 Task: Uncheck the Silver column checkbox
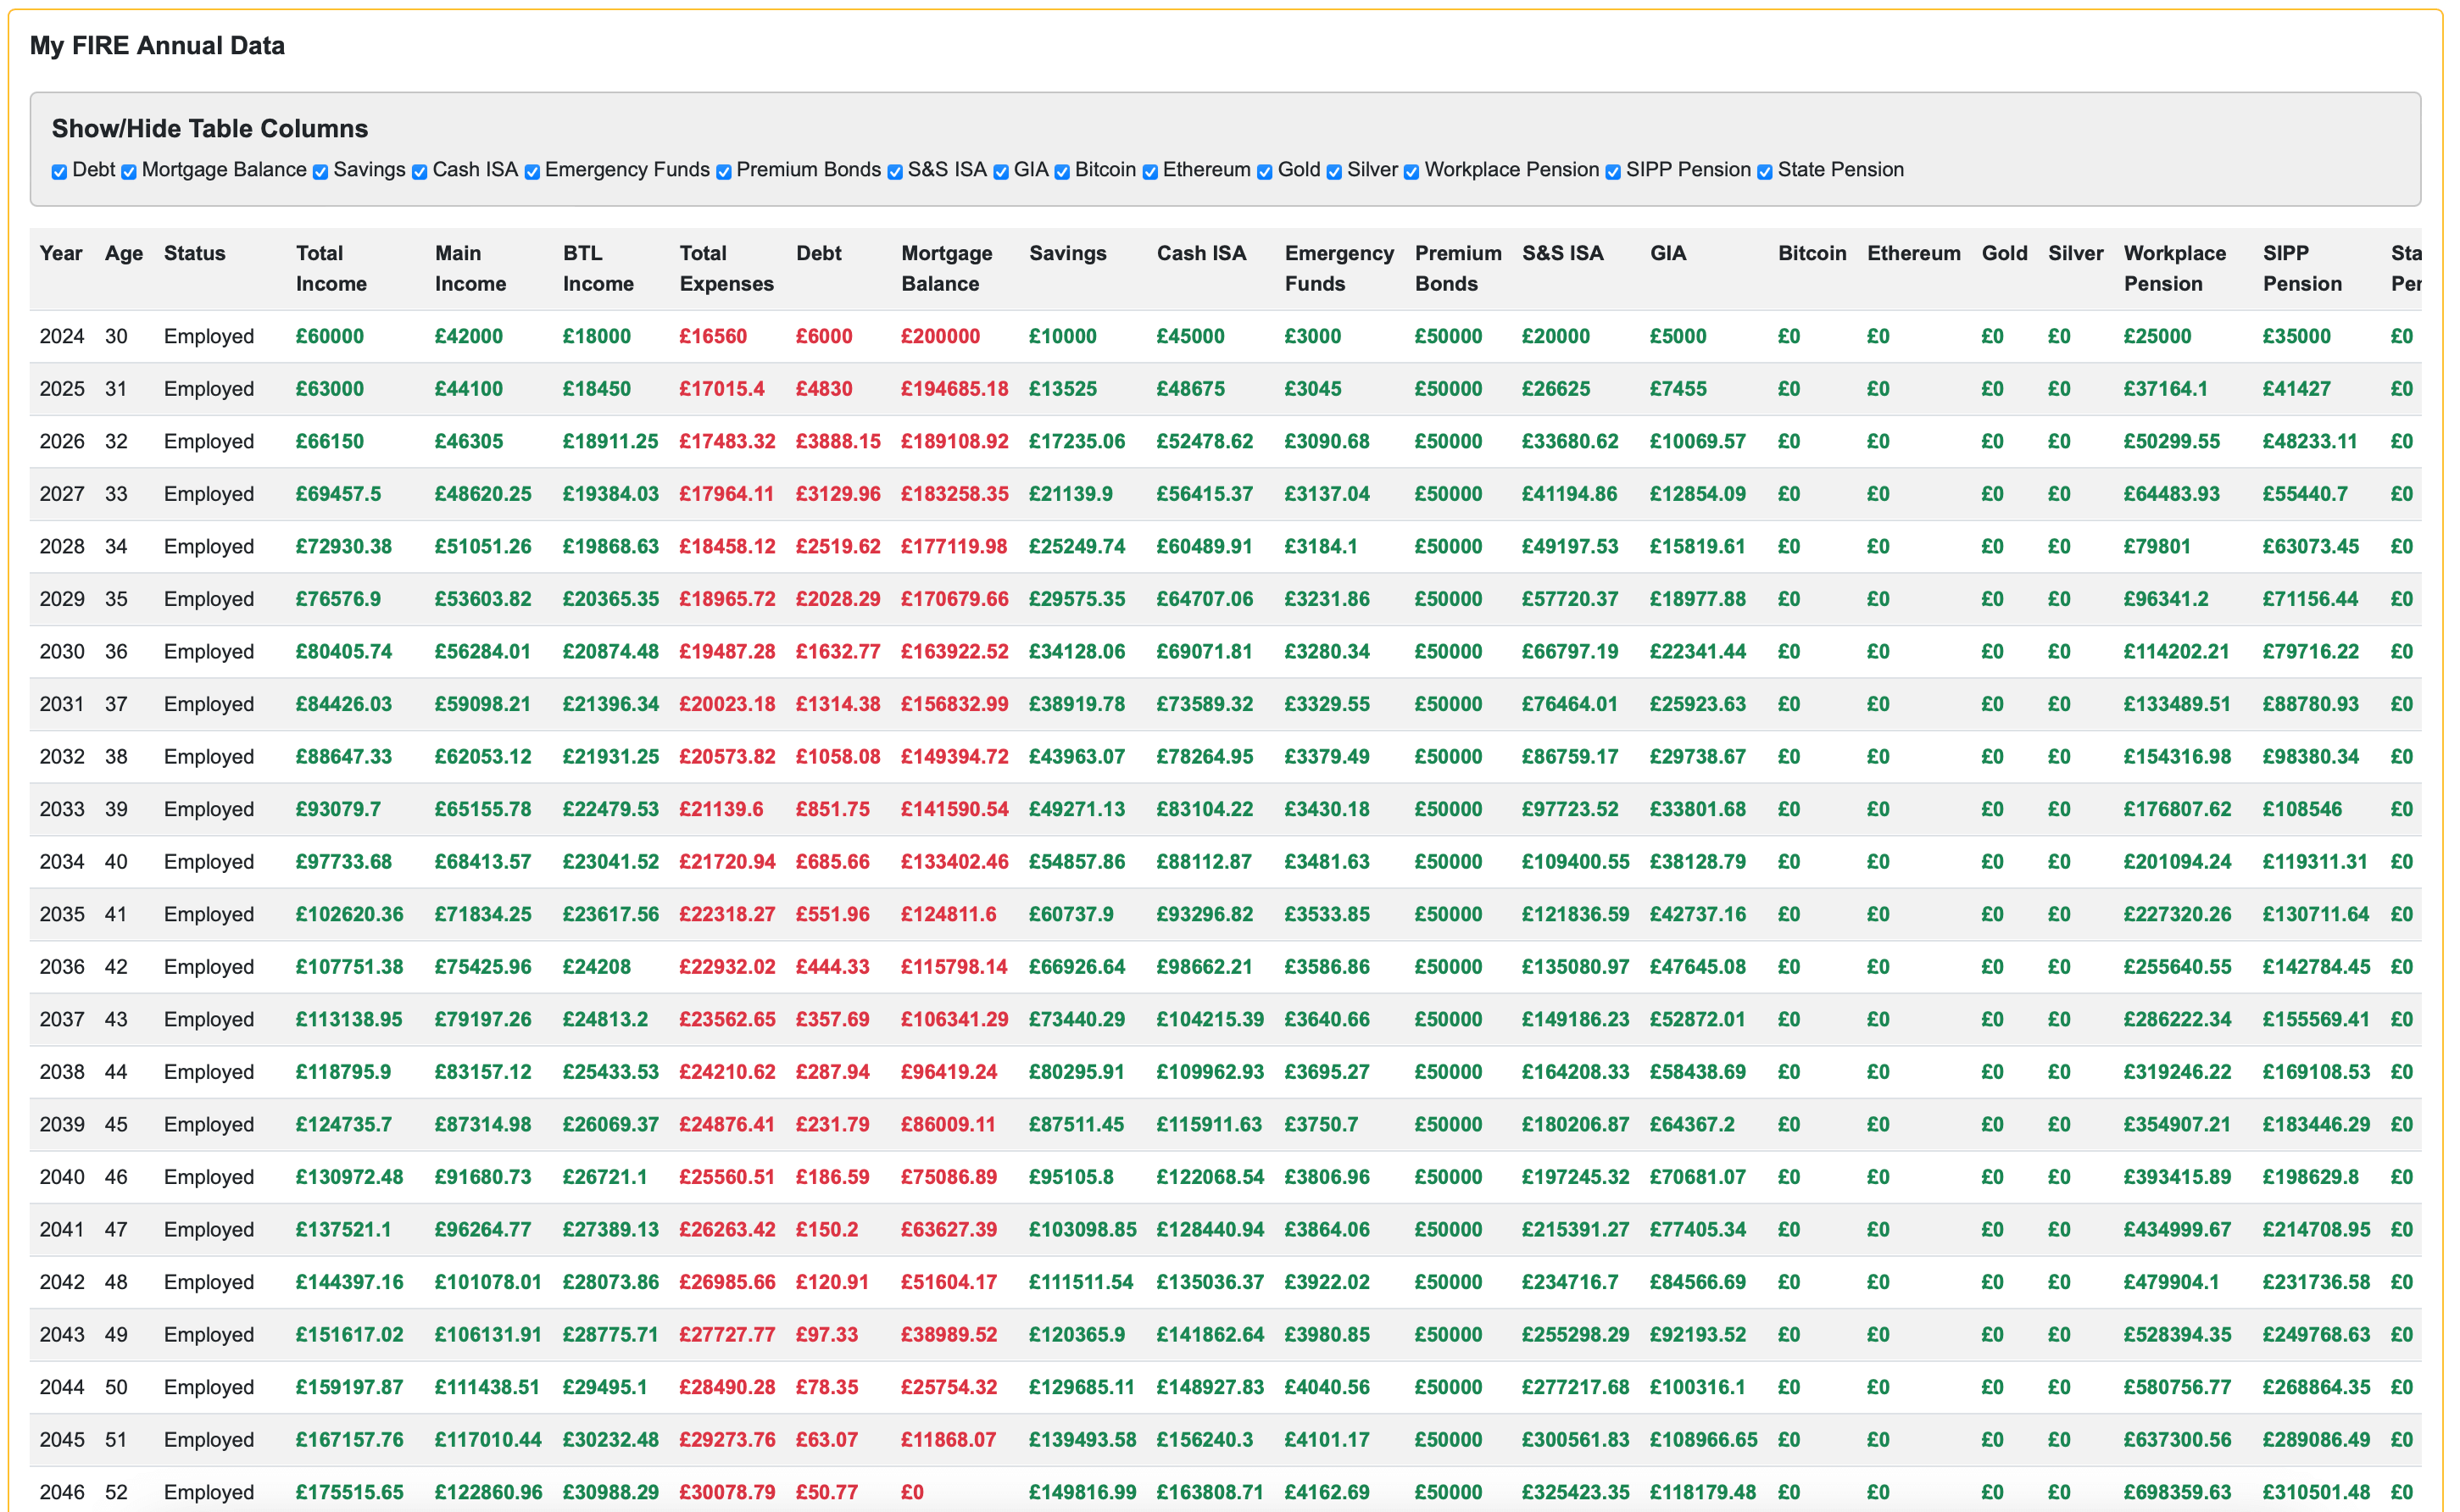click(x=1334, y=172)
